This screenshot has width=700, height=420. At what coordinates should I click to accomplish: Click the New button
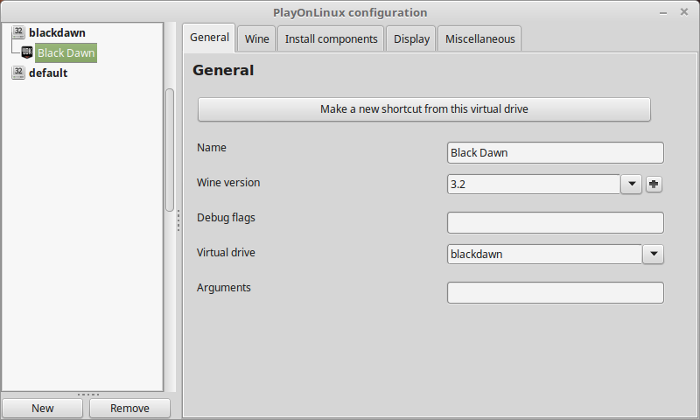click(x=42, y=408)
